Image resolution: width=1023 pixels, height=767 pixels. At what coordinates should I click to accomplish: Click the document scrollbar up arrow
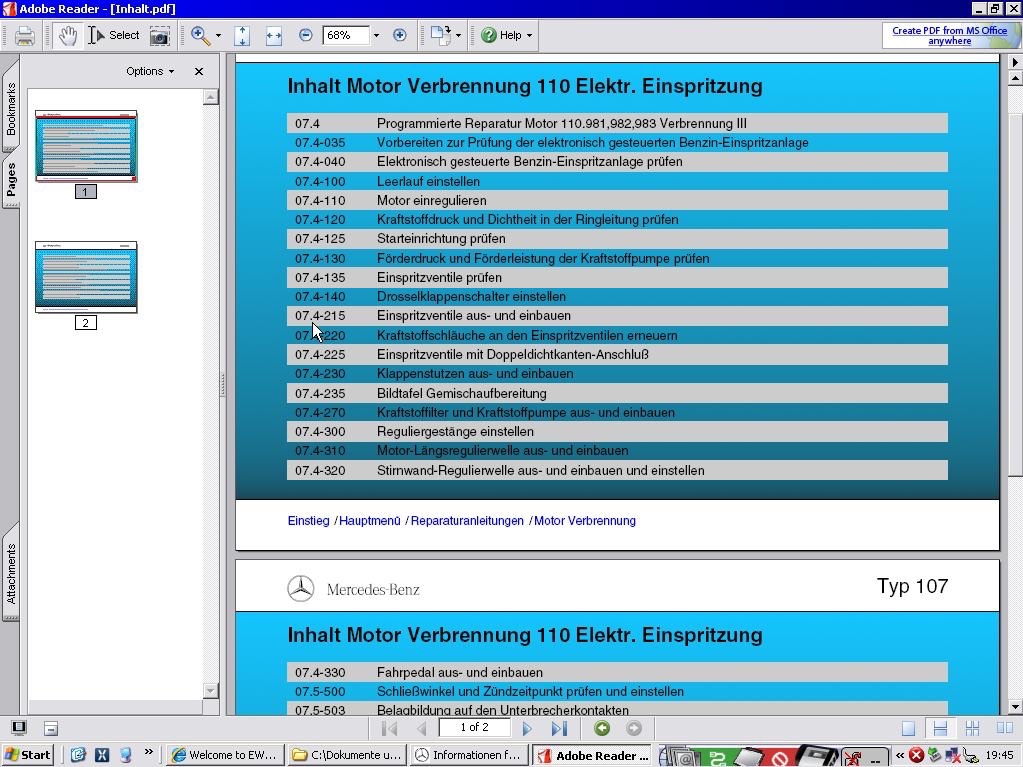pos(1015,79)
